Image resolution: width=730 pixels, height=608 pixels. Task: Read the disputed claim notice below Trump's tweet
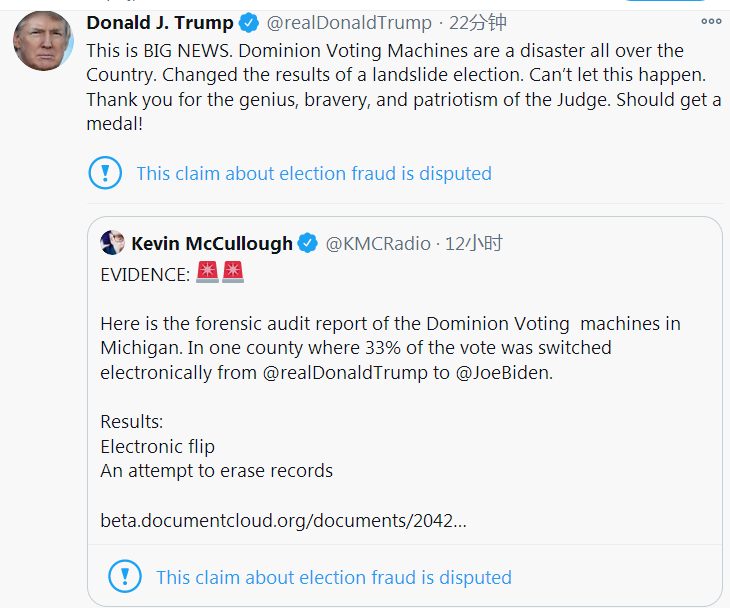click(x=314, y=173)
